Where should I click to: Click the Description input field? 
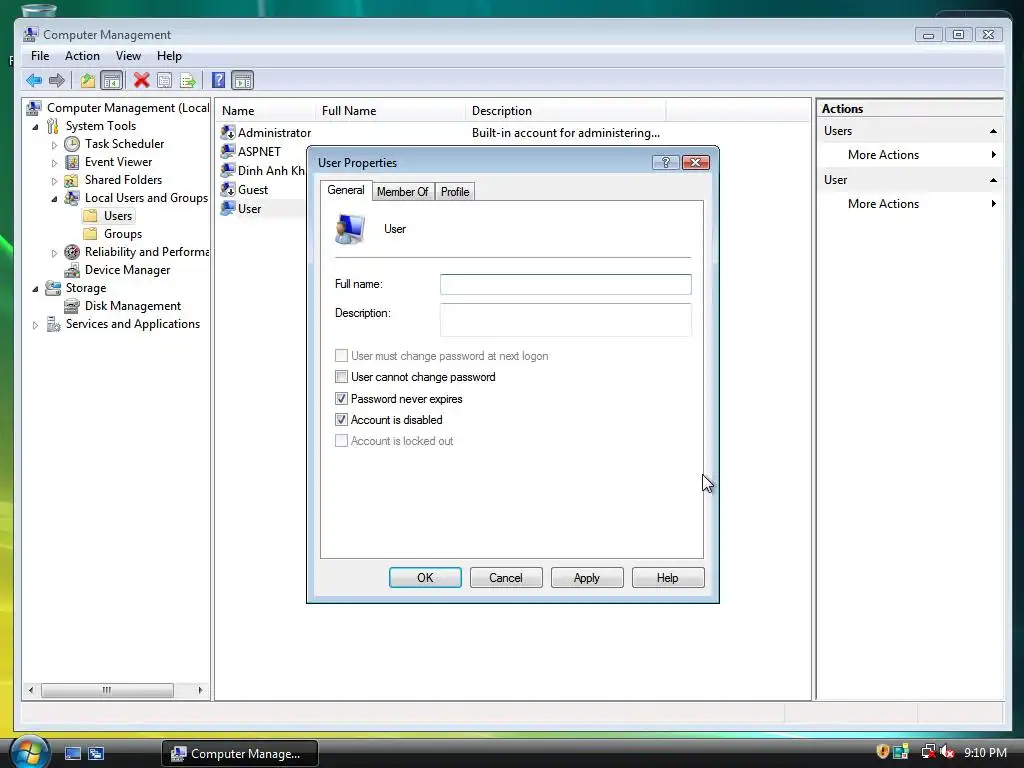point(566,319)
